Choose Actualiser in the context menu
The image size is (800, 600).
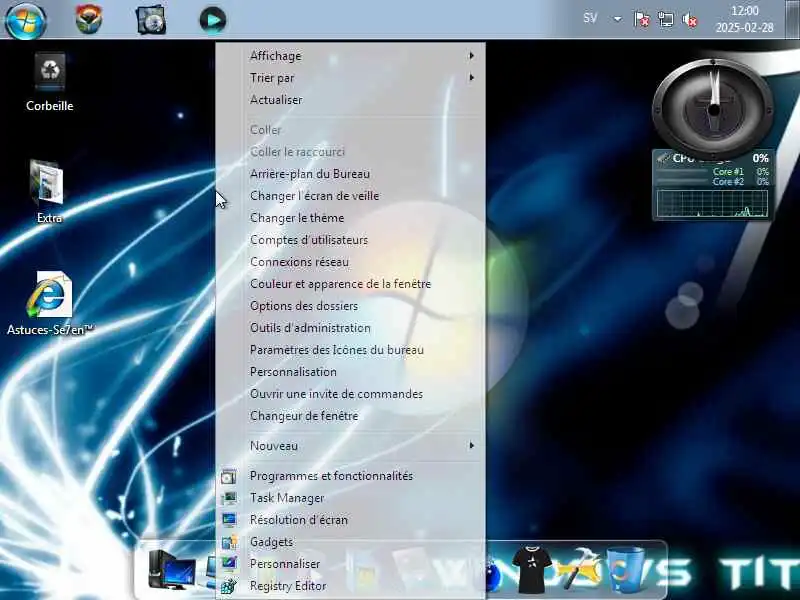(x=351, y=99)
